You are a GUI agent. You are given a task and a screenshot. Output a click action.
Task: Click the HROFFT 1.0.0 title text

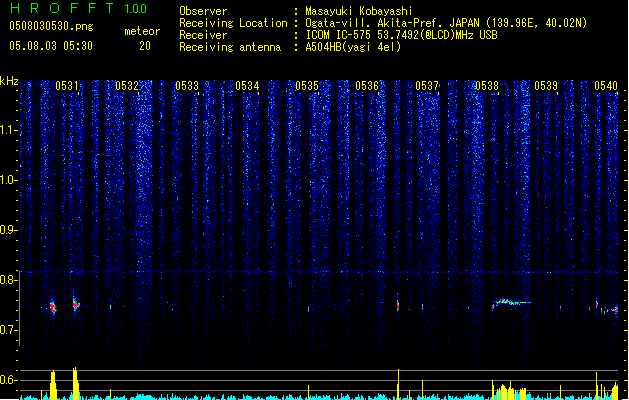[78, 8]
